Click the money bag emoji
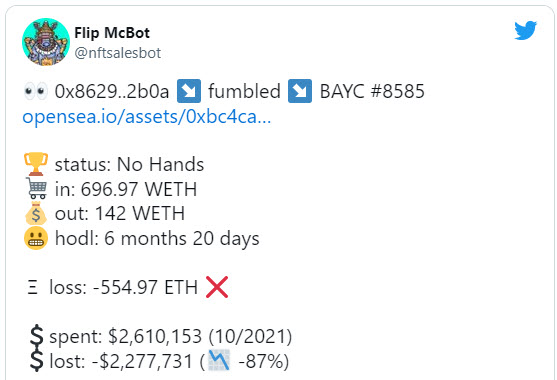Viewport: 557px width, 380px height. tap(36, 213)
